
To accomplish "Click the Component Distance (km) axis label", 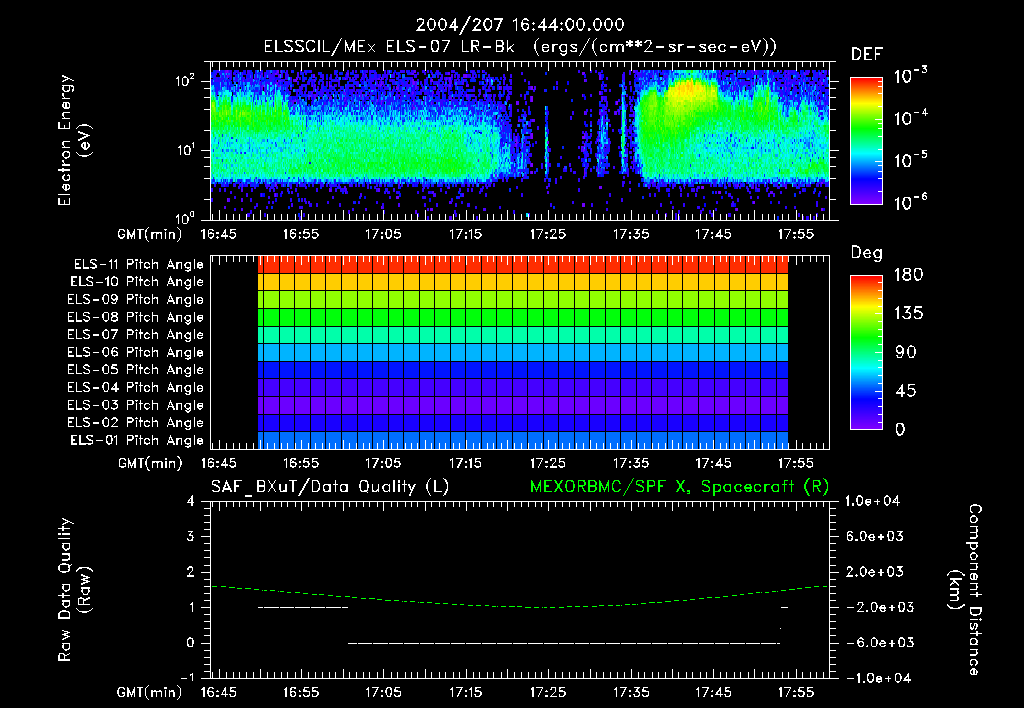I will (x=965, y=590).
